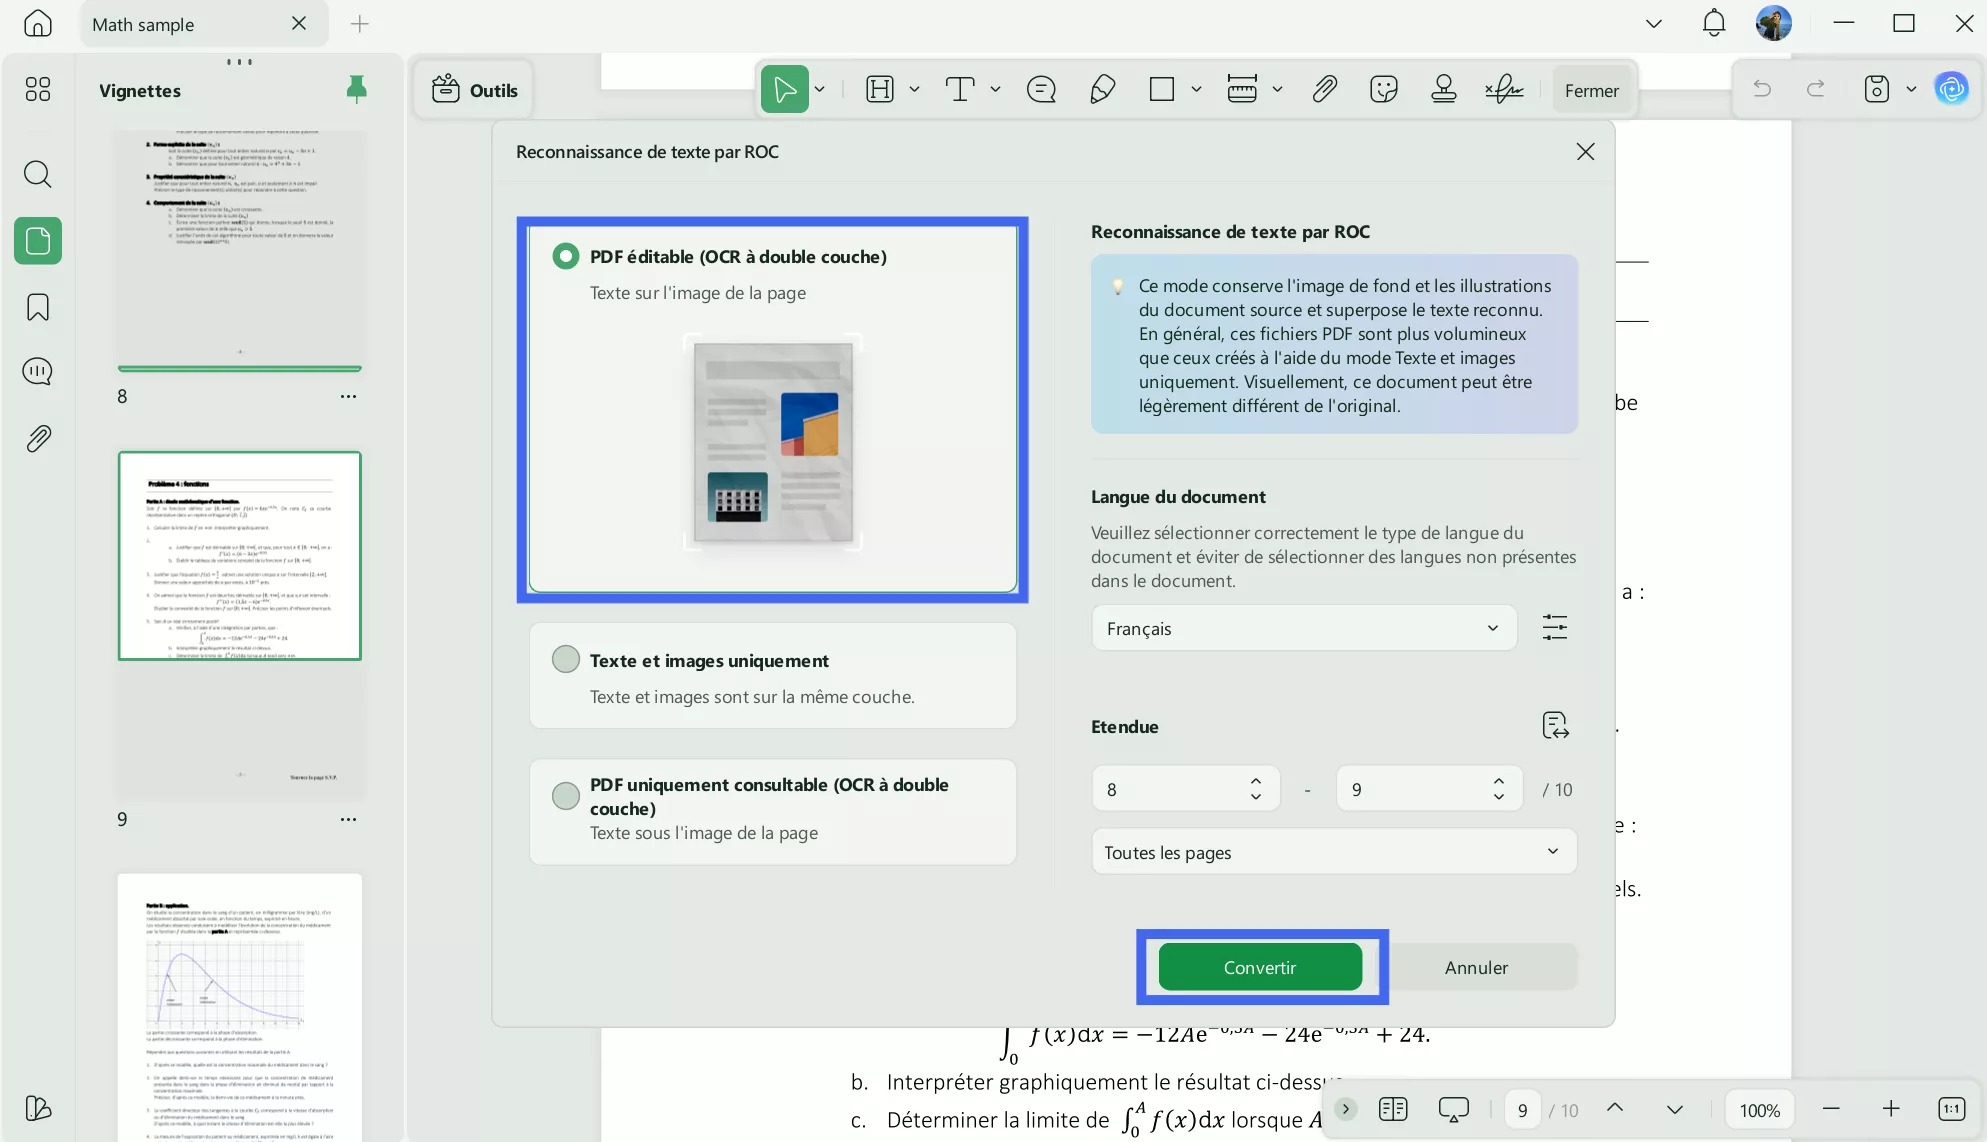The width and height of the screenshot is (1987, 1142).
Task: Open the Outils menu
Action: pyautogui.click(x=473, y=89)
